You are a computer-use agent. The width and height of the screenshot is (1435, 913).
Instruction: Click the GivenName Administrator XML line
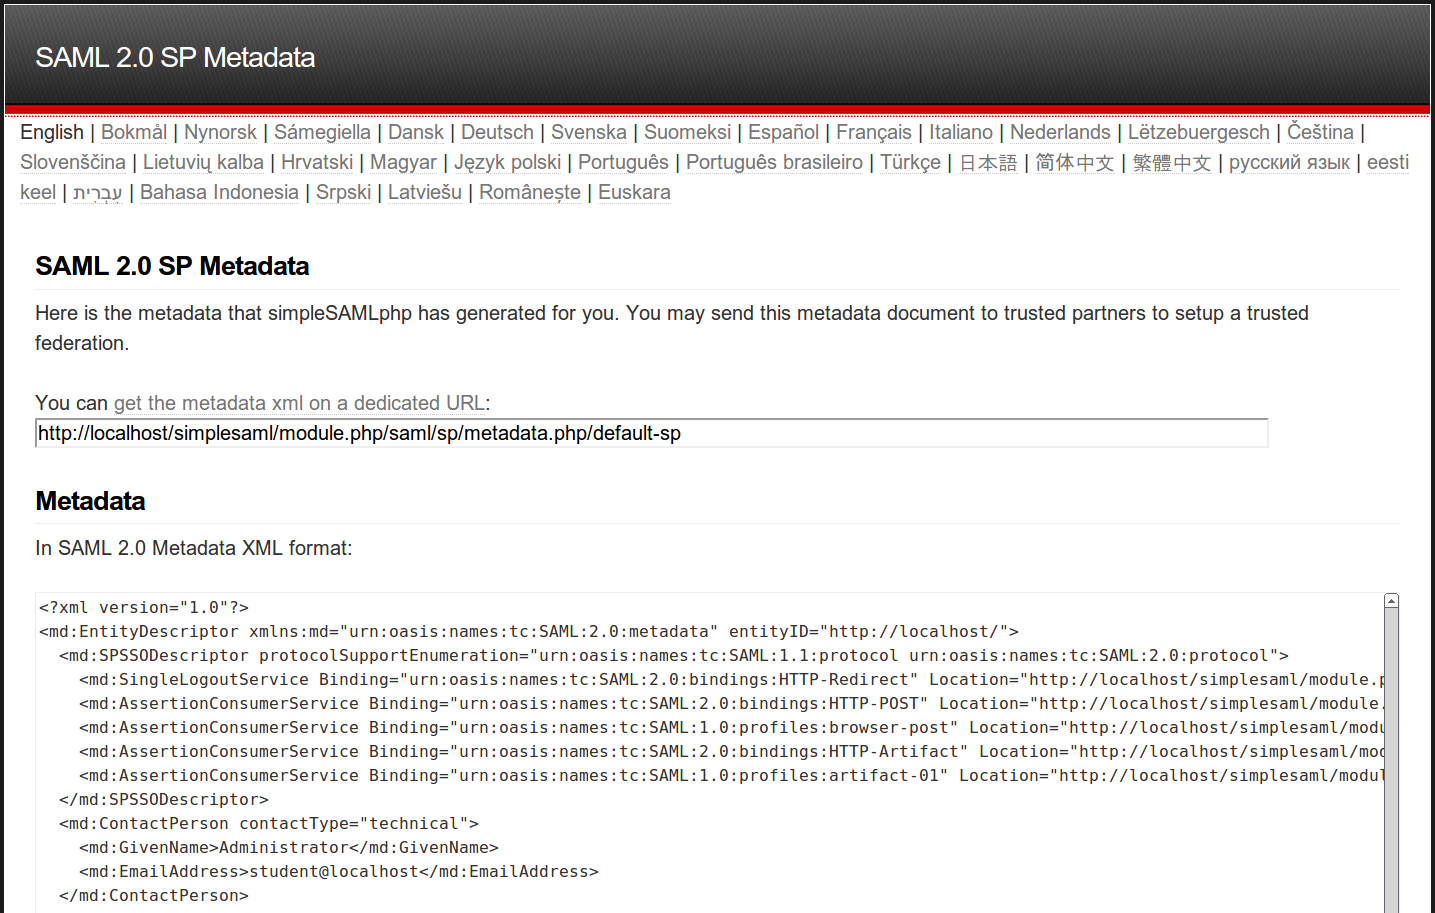[289, 847]
